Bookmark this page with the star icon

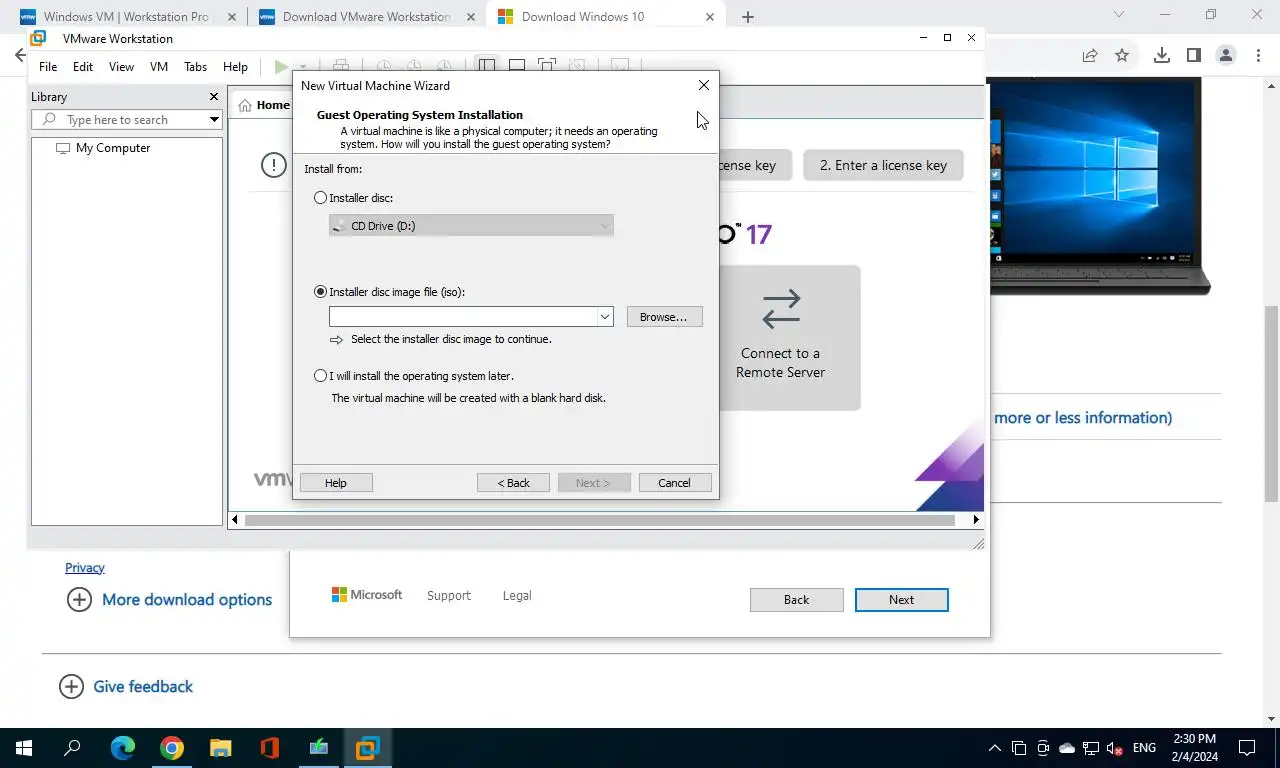1122,55
